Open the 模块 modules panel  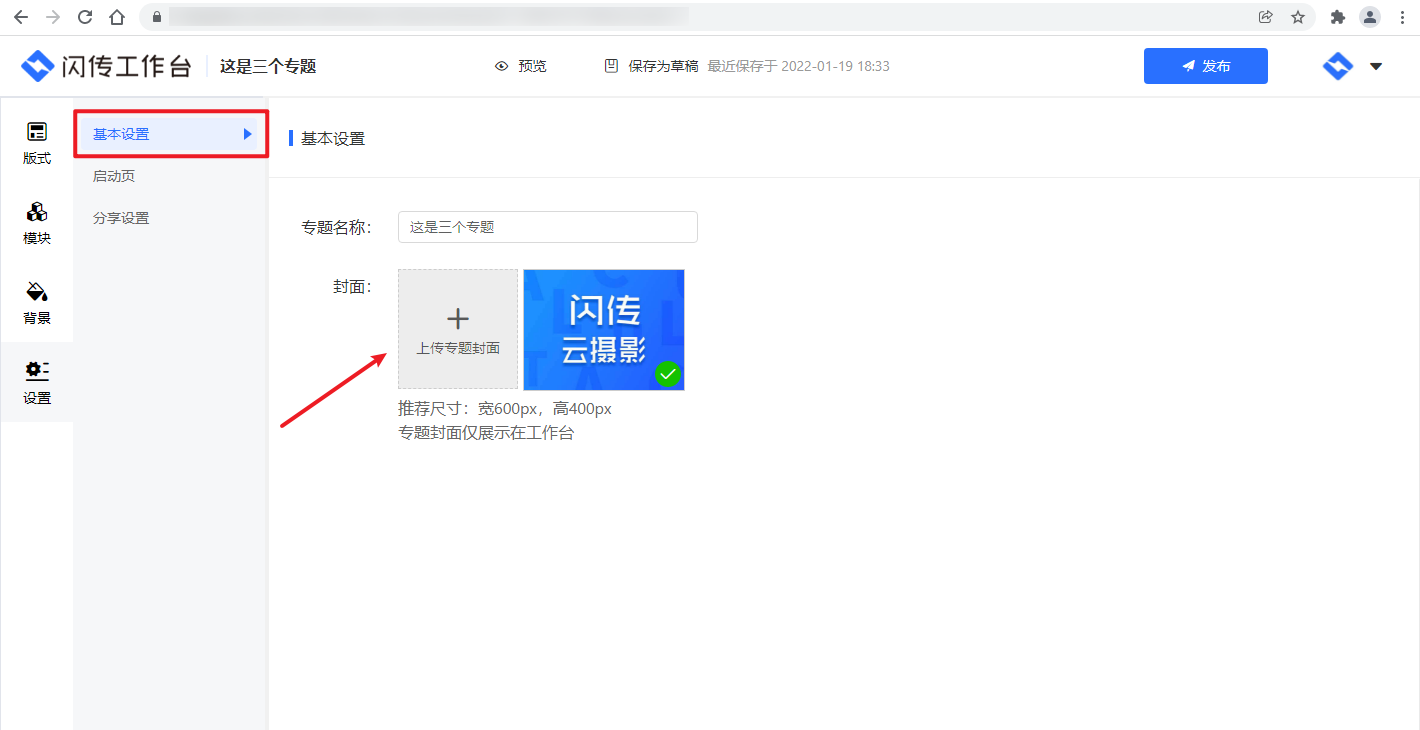pos(37,223)
